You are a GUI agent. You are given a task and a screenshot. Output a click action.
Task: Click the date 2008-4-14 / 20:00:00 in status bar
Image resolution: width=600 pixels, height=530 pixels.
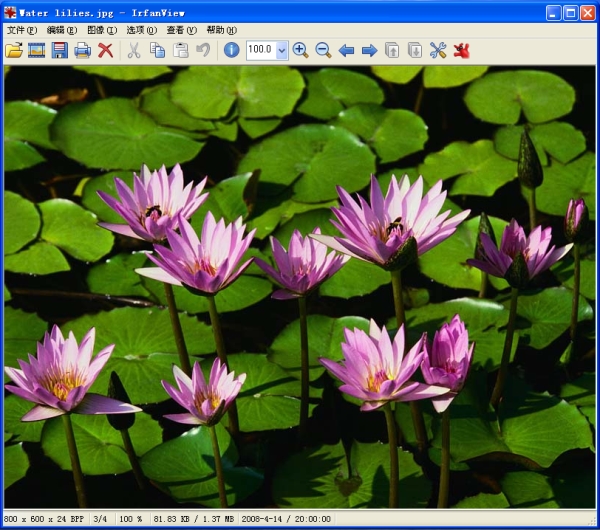(286, 519)
